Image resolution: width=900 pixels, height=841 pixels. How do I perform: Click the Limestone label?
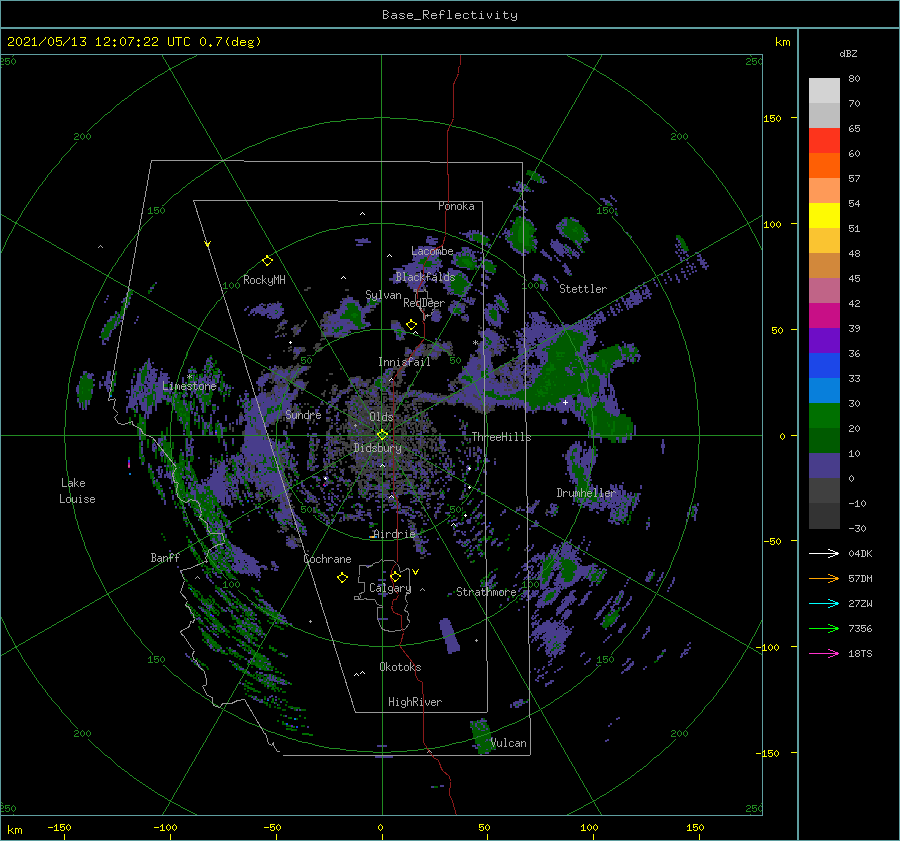coord(189,386)
